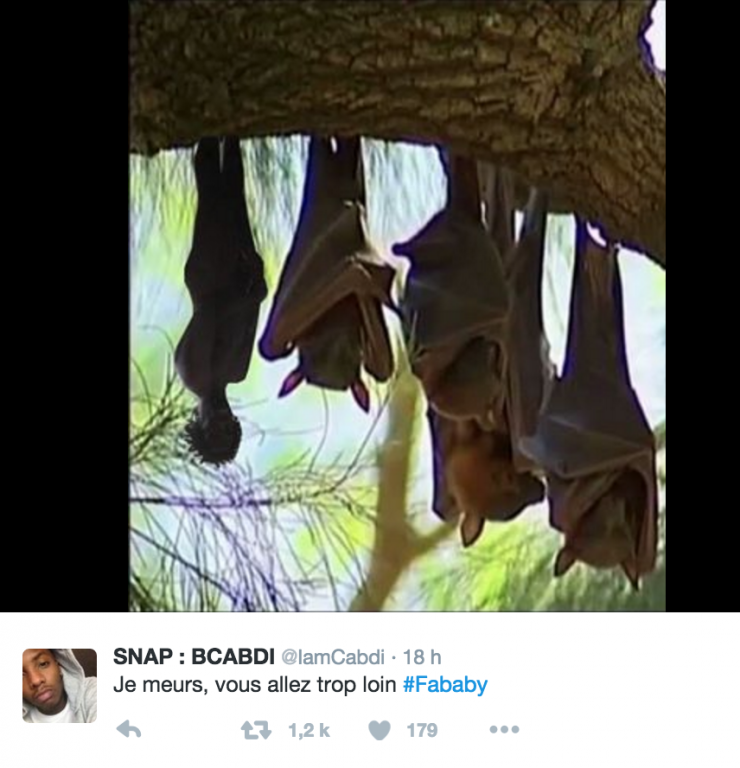Retweet the post via the retweet icon
This screenshot has width=740, height=768.
pyautogui.click(x=256, y=730)
